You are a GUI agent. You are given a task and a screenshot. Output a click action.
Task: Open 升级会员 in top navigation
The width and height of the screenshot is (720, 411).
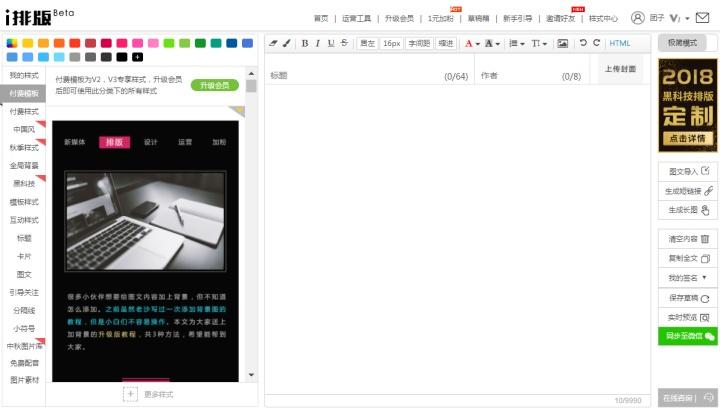tap(399, 18)
